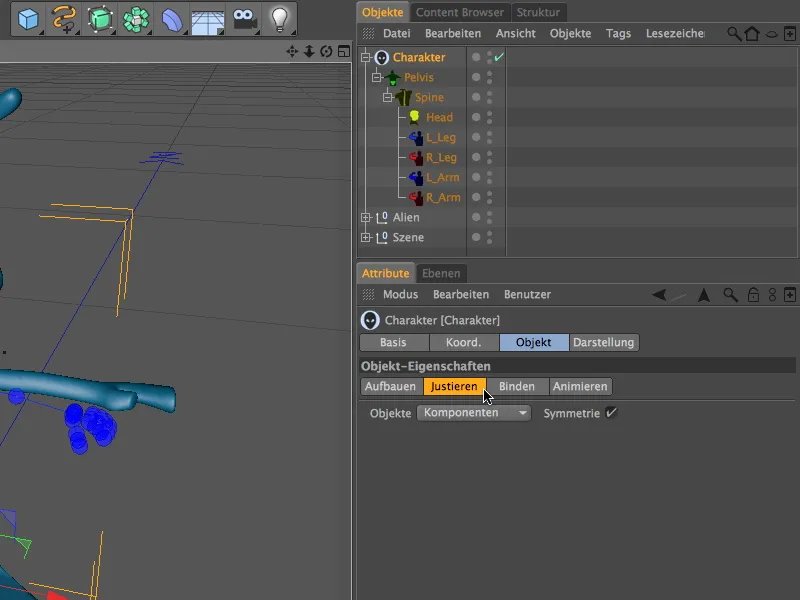Image resolution: width=800 pixels, height=600 pixels.
Task: Click the floor/environment grid icon
Action: tap(207, 19)
